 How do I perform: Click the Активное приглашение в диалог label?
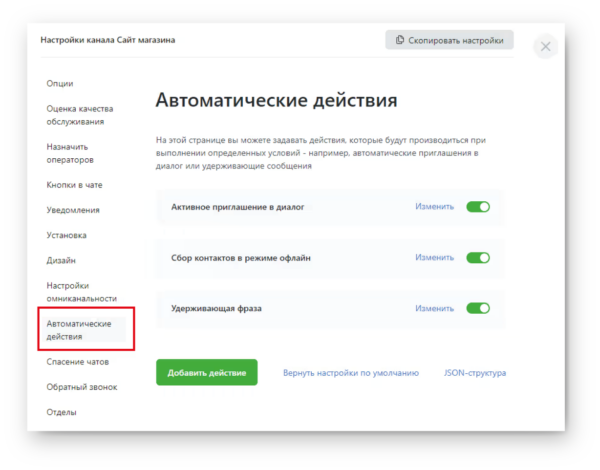[238, 207]
